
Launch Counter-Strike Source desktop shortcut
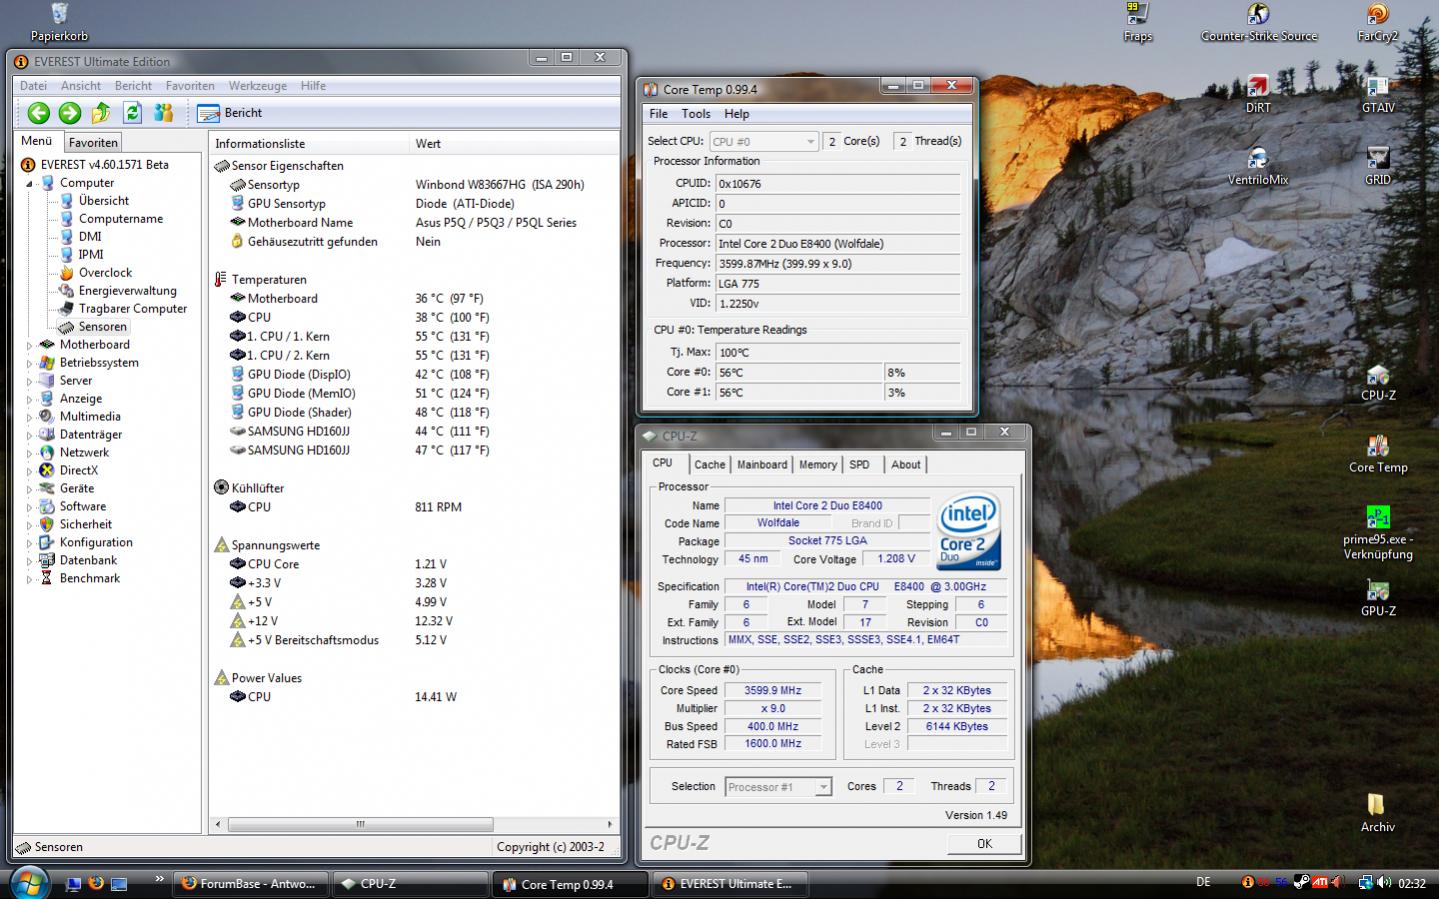point(1259,22)
